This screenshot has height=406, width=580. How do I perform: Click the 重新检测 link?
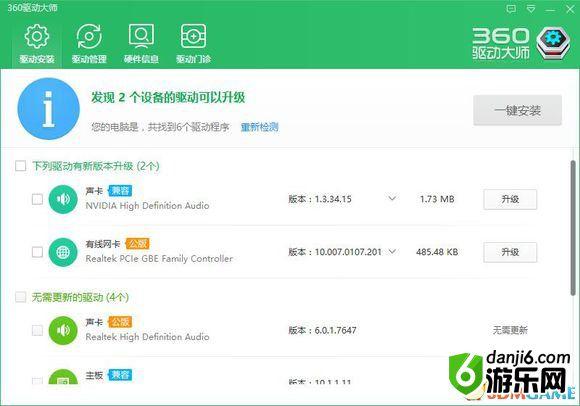(x=259, y=127)
